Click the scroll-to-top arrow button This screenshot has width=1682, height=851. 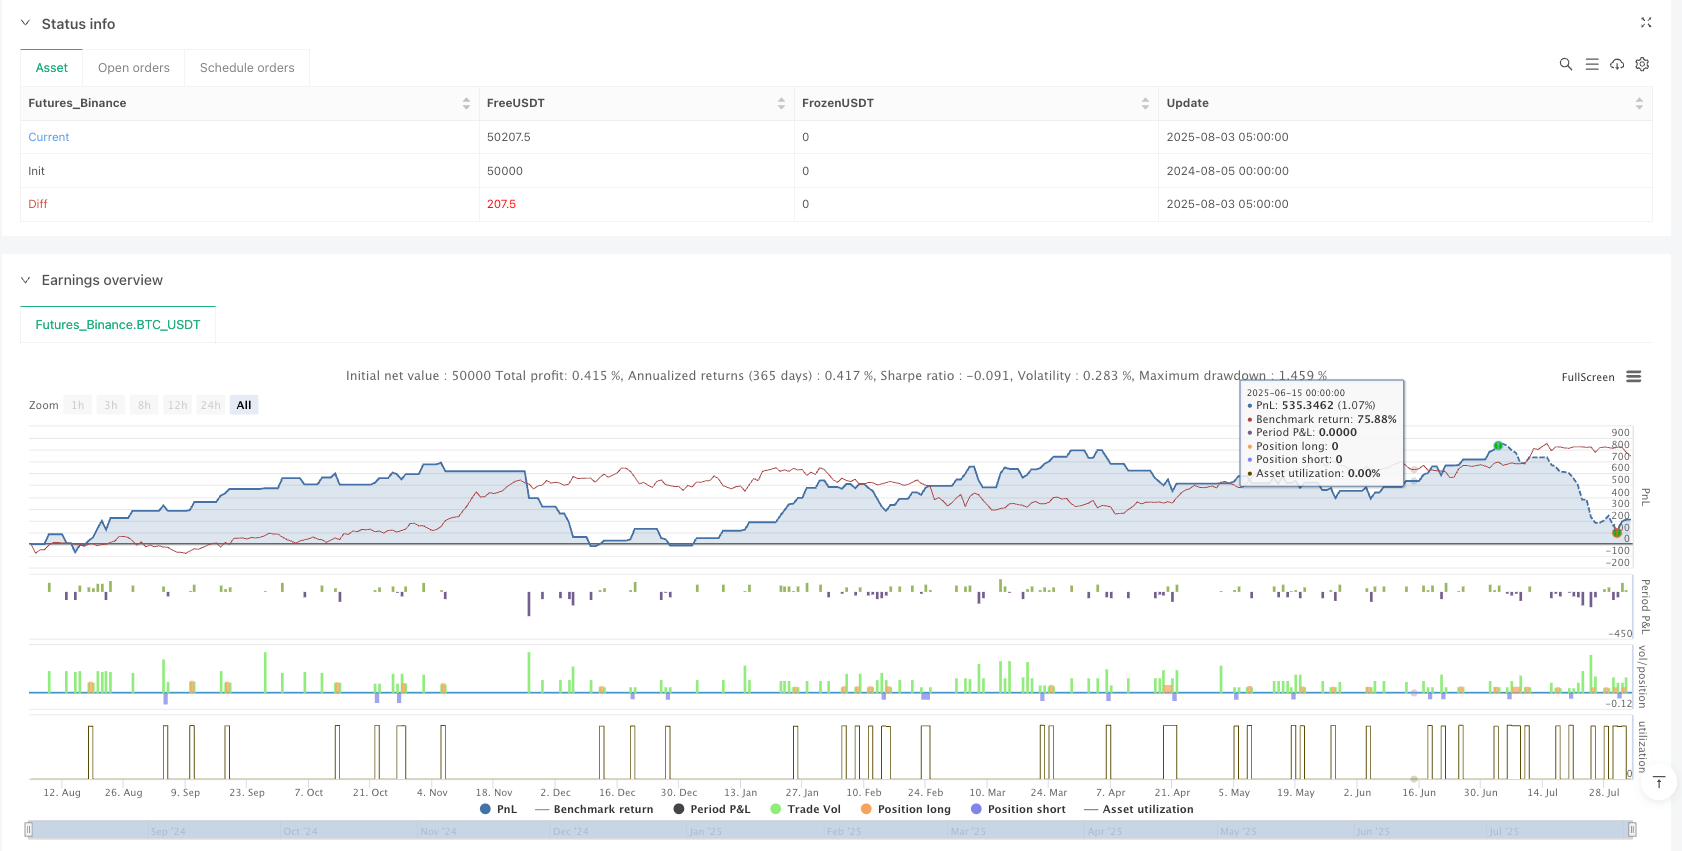(x=1659, y=782)
